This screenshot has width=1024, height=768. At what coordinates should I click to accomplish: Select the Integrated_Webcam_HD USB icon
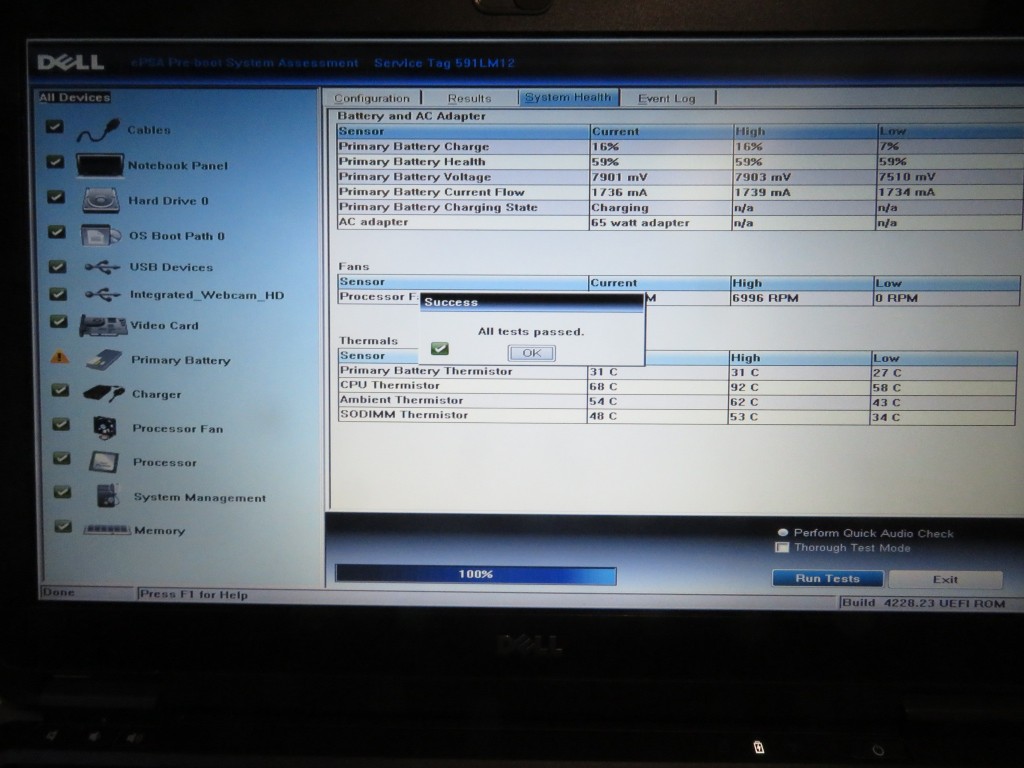[103, 295]
